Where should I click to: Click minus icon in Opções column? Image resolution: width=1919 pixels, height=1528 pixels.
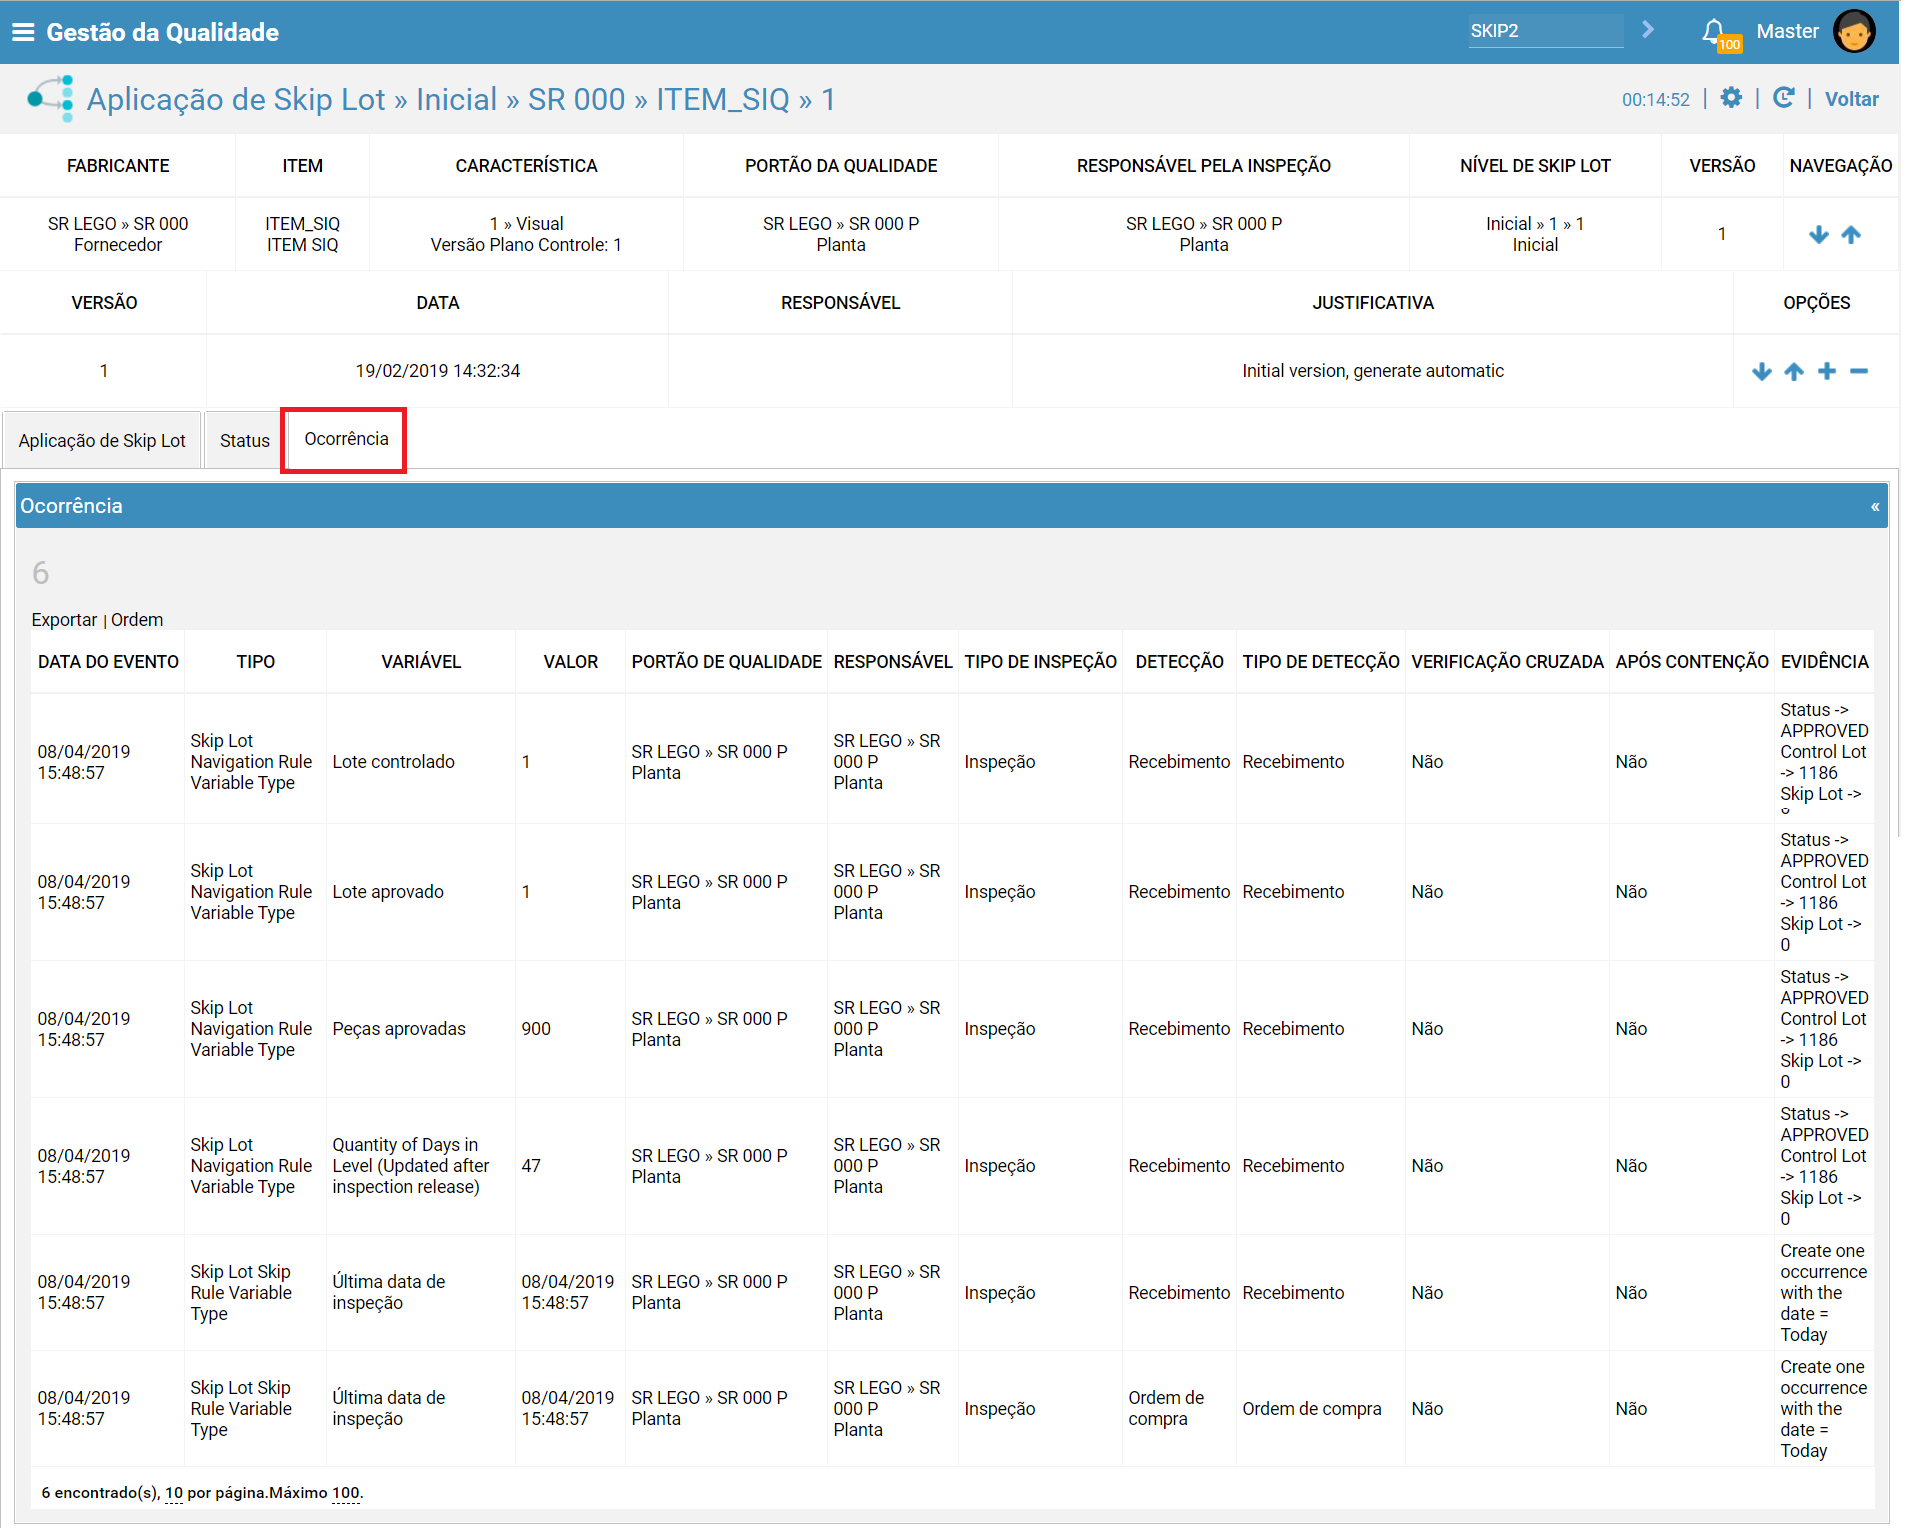pyautogui.click(x=1859, y=372)
